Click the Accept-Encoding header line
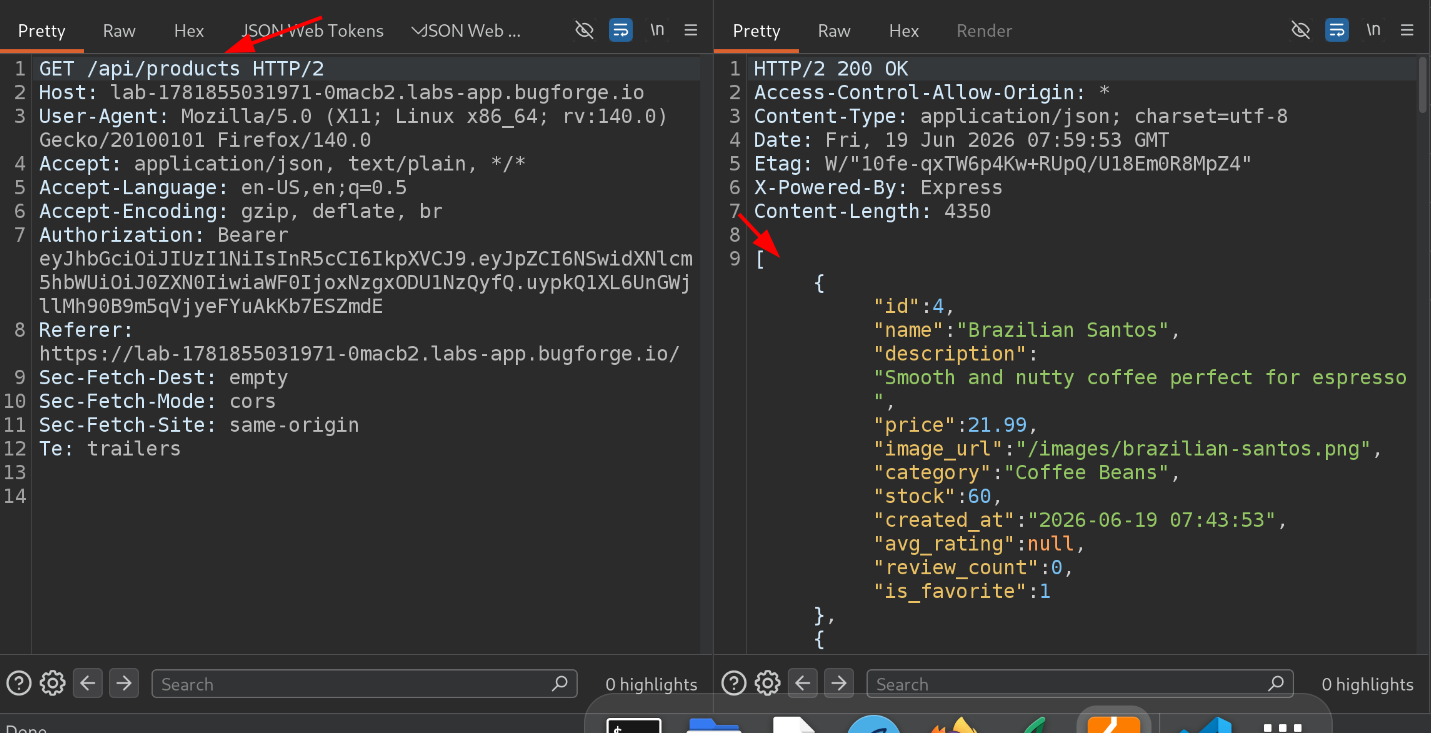This screenshot has width=1431, height=733. [241, 212]
